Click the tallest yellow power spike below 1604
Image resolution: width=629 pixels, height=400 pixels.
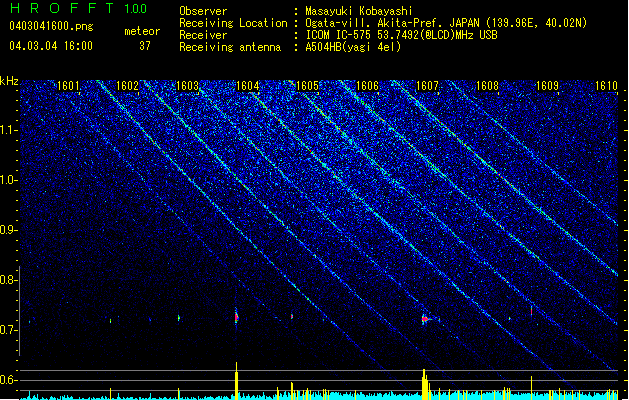236,380
